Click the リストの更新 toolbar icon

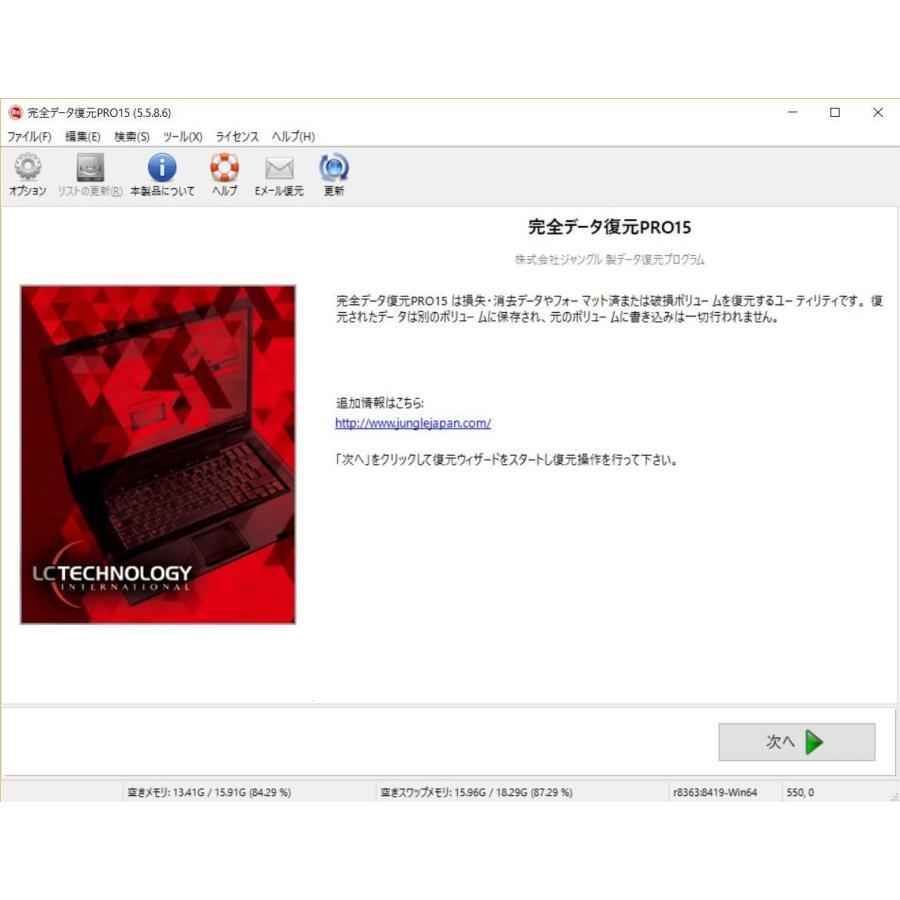point(90,167)
